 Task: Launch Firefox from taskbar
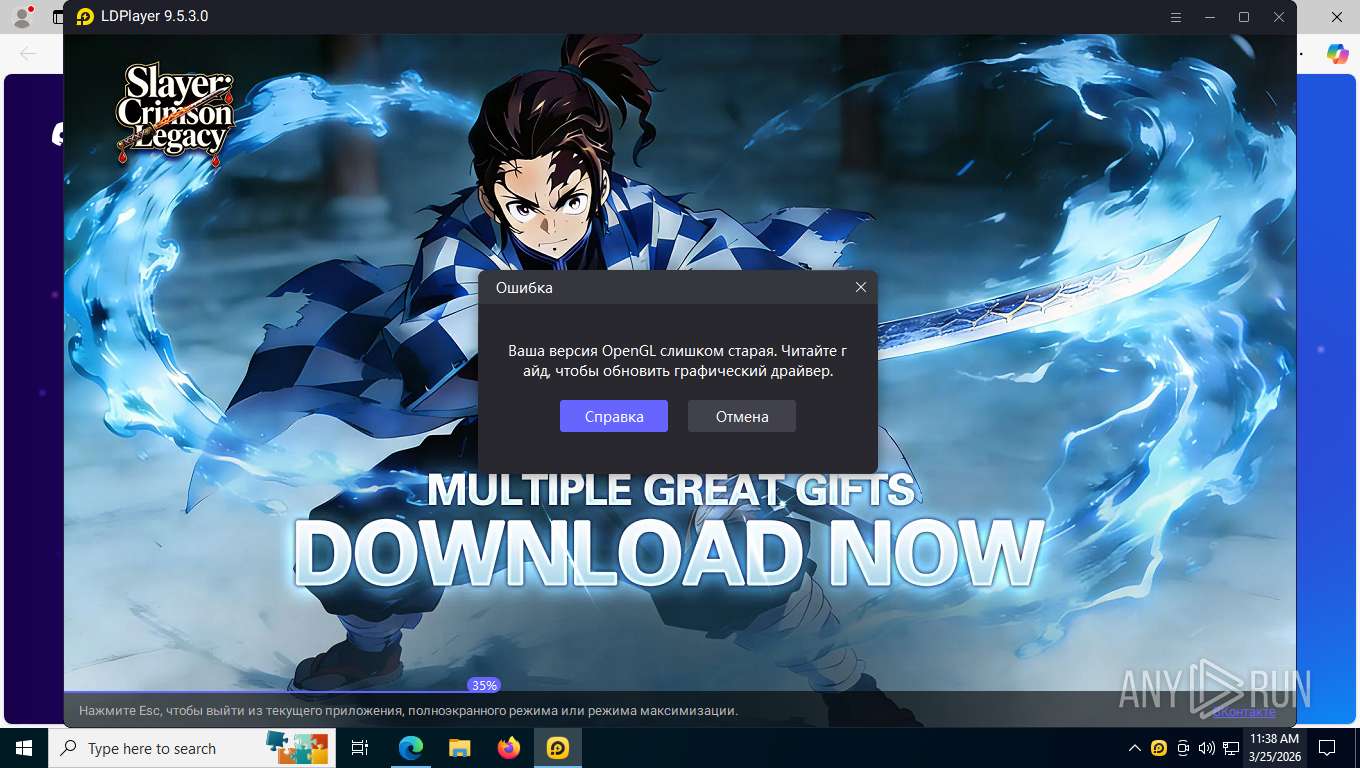click(509, 748)
